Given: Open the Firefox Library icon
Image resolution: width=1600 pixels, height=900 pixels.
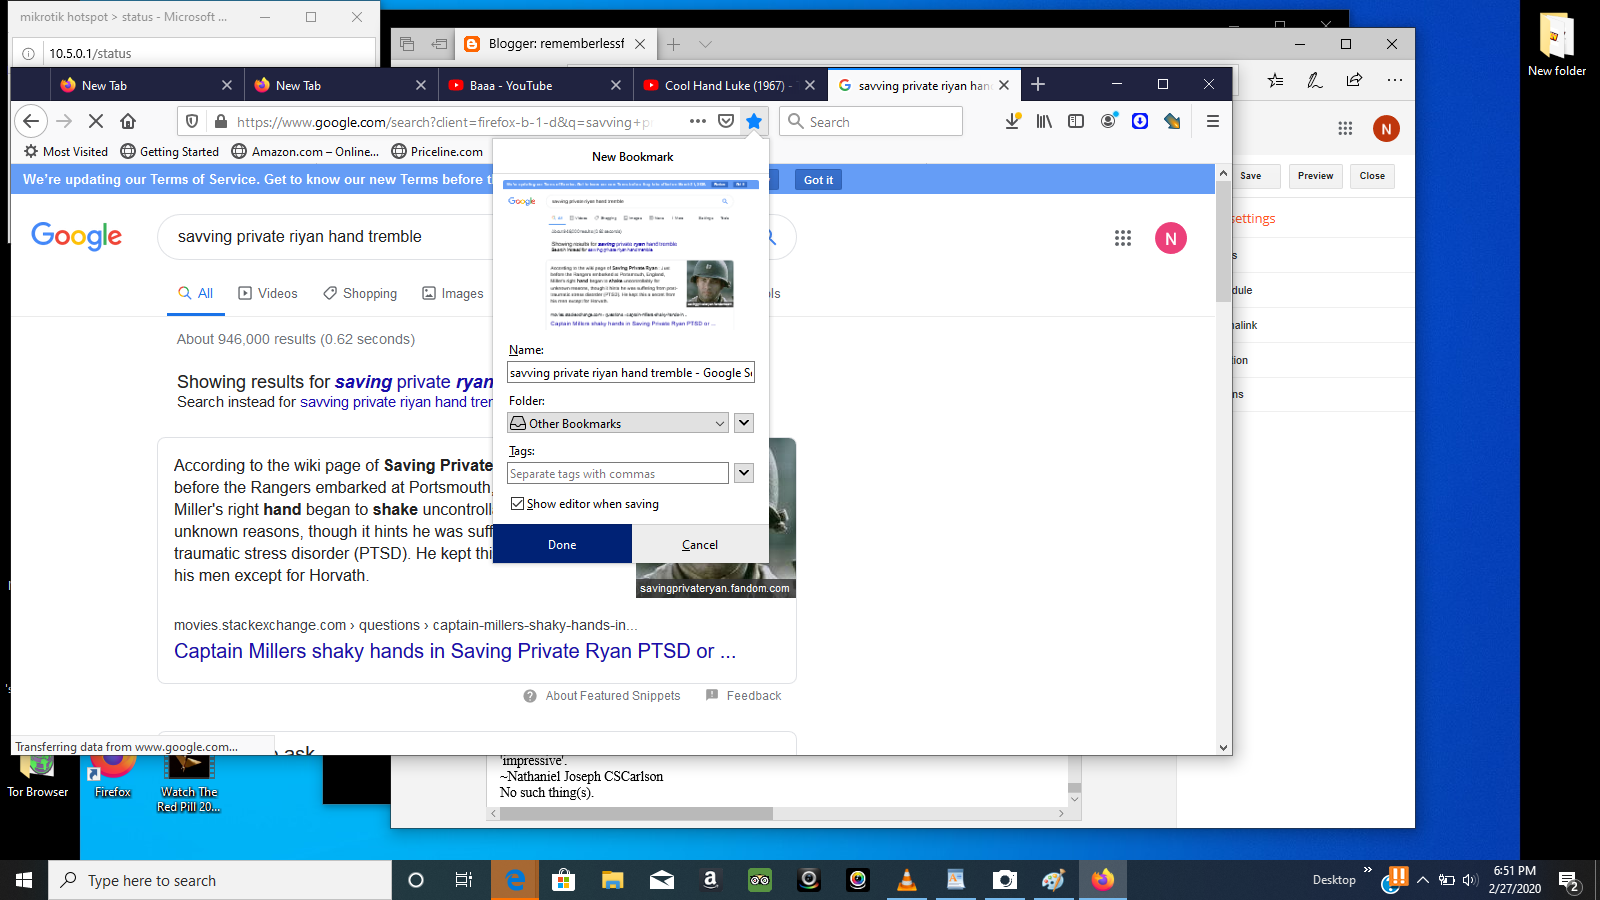Looking at the screenshot, I should [x=1044, y=121].
